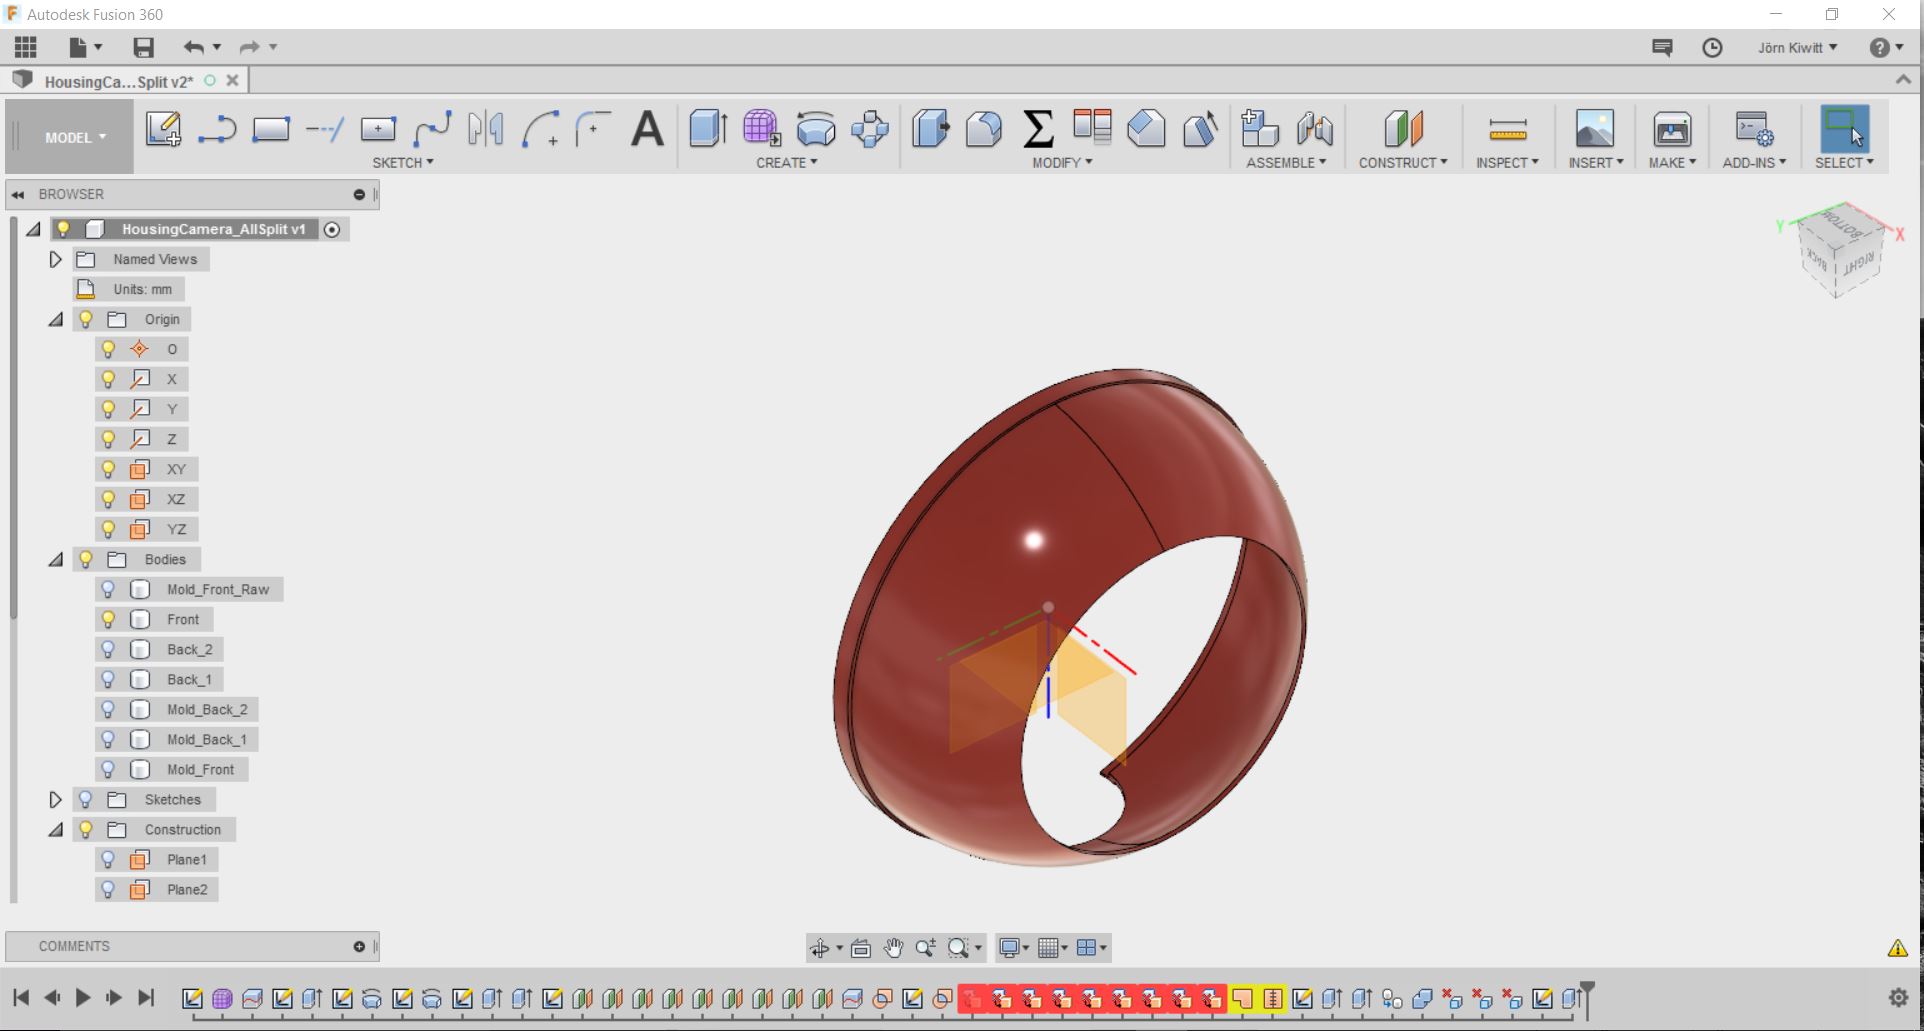Click the Save icon
This screenshot has width=1924, height=1031.
click(144, 47)
